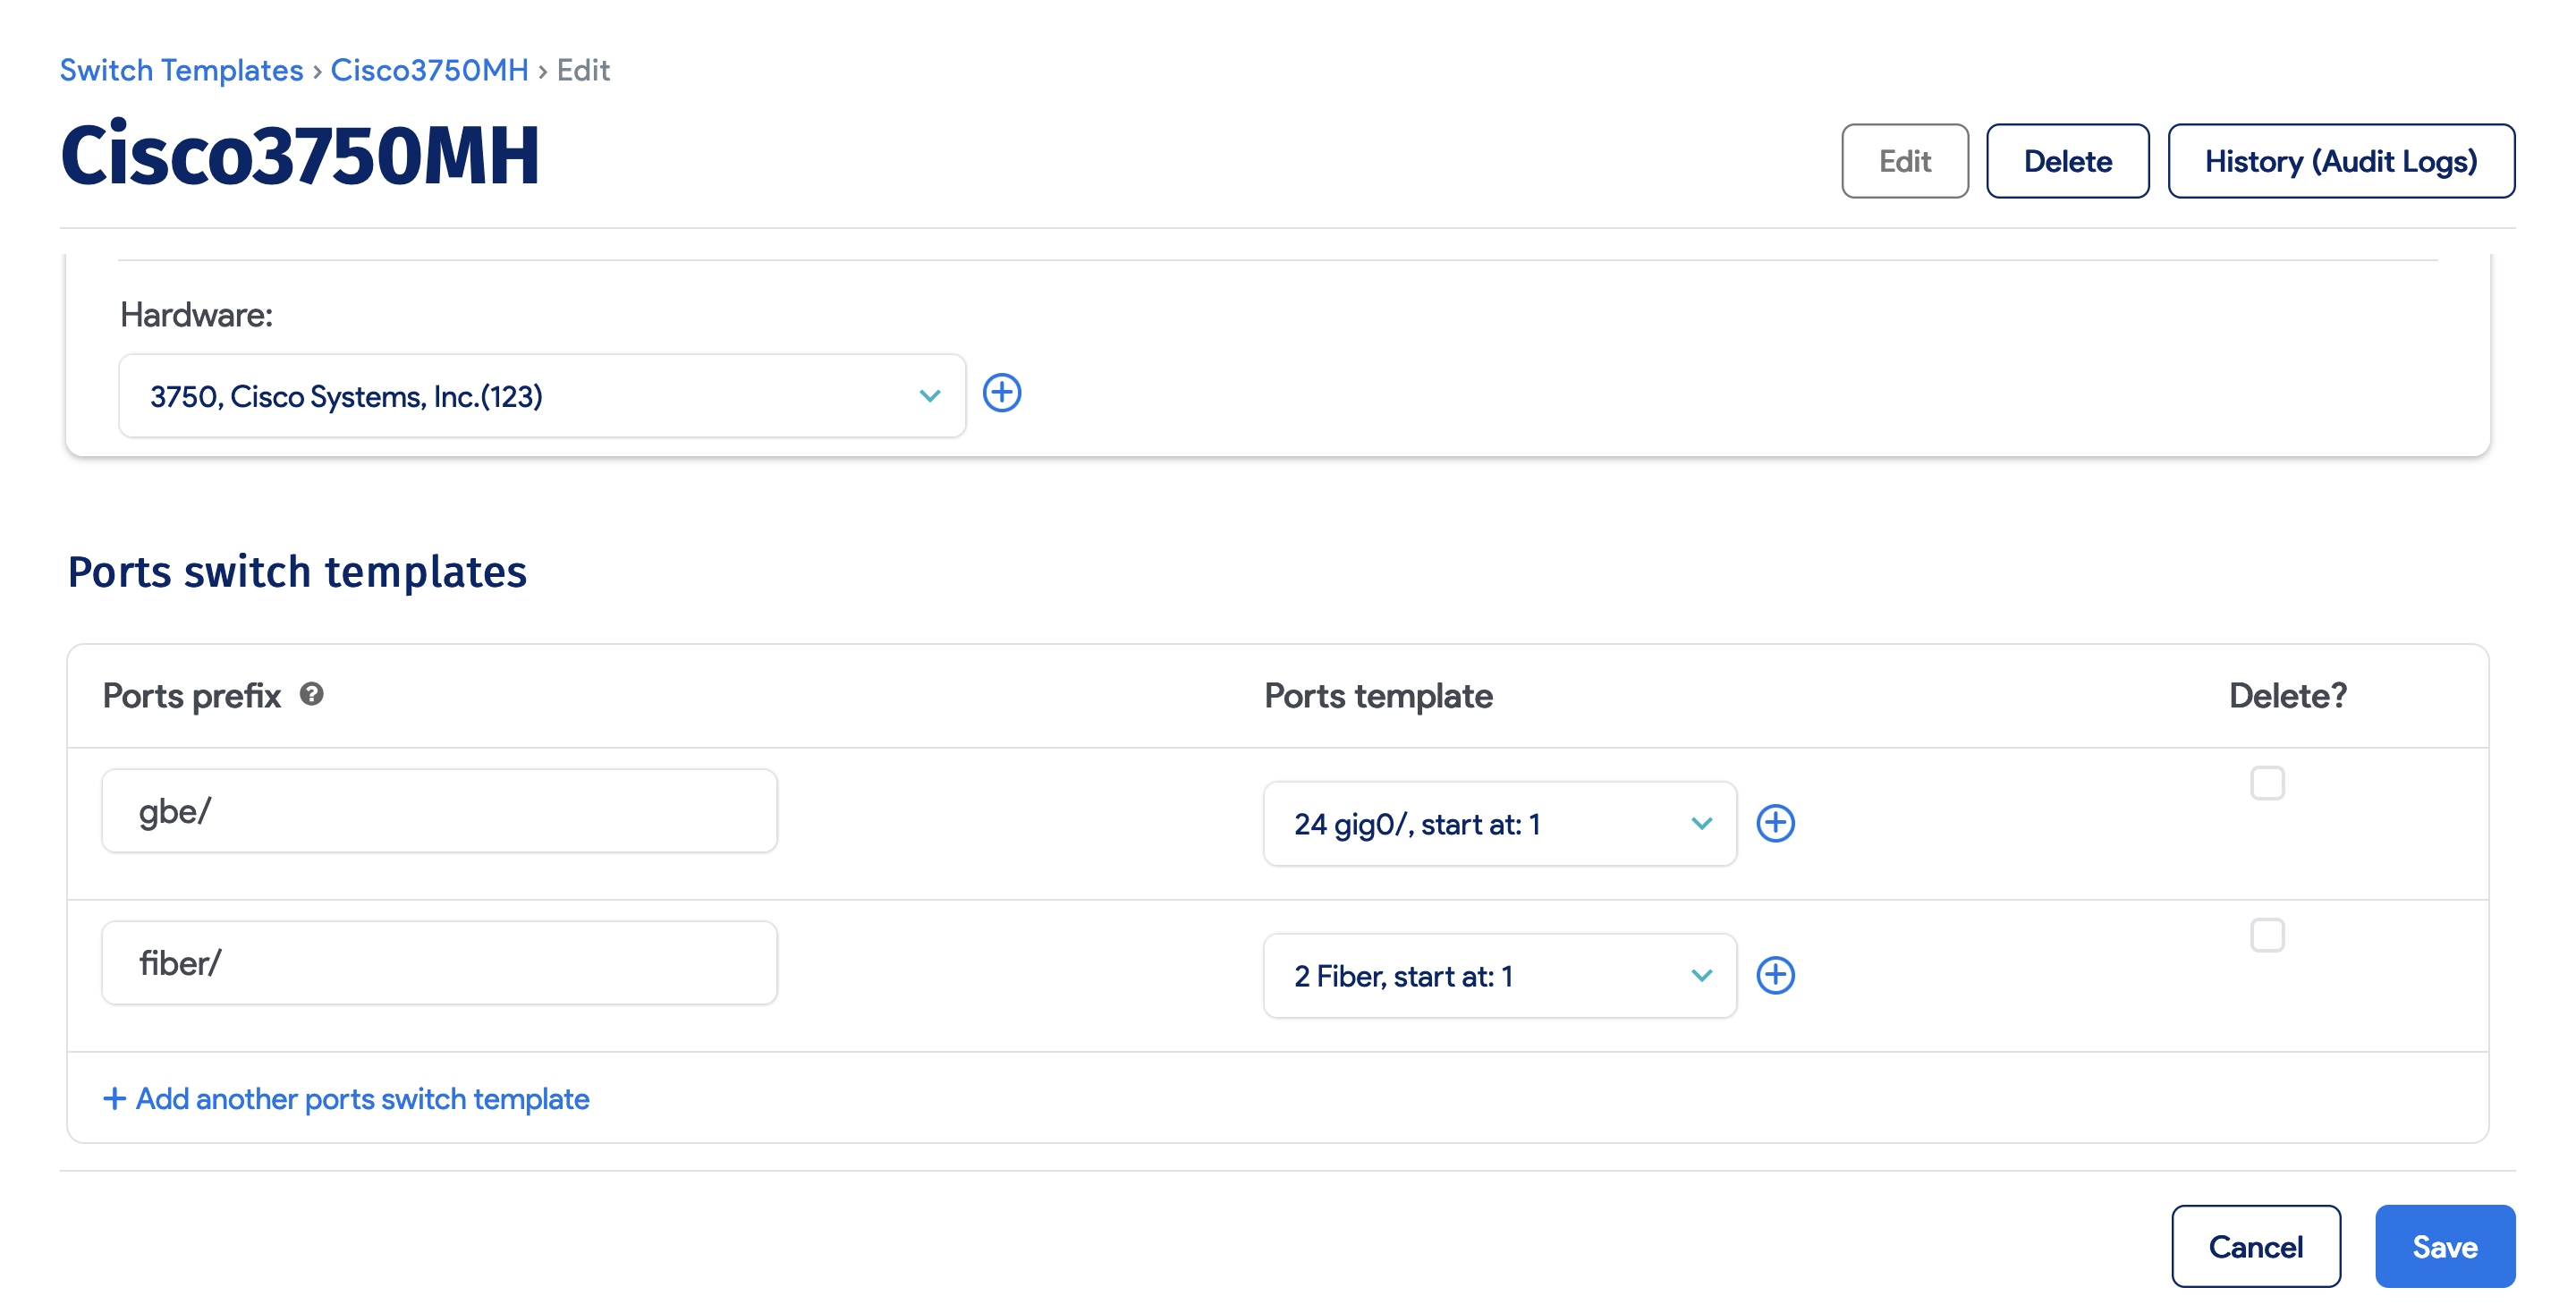Open Cisco3750MH breadcrumb link

click(429, 70)
